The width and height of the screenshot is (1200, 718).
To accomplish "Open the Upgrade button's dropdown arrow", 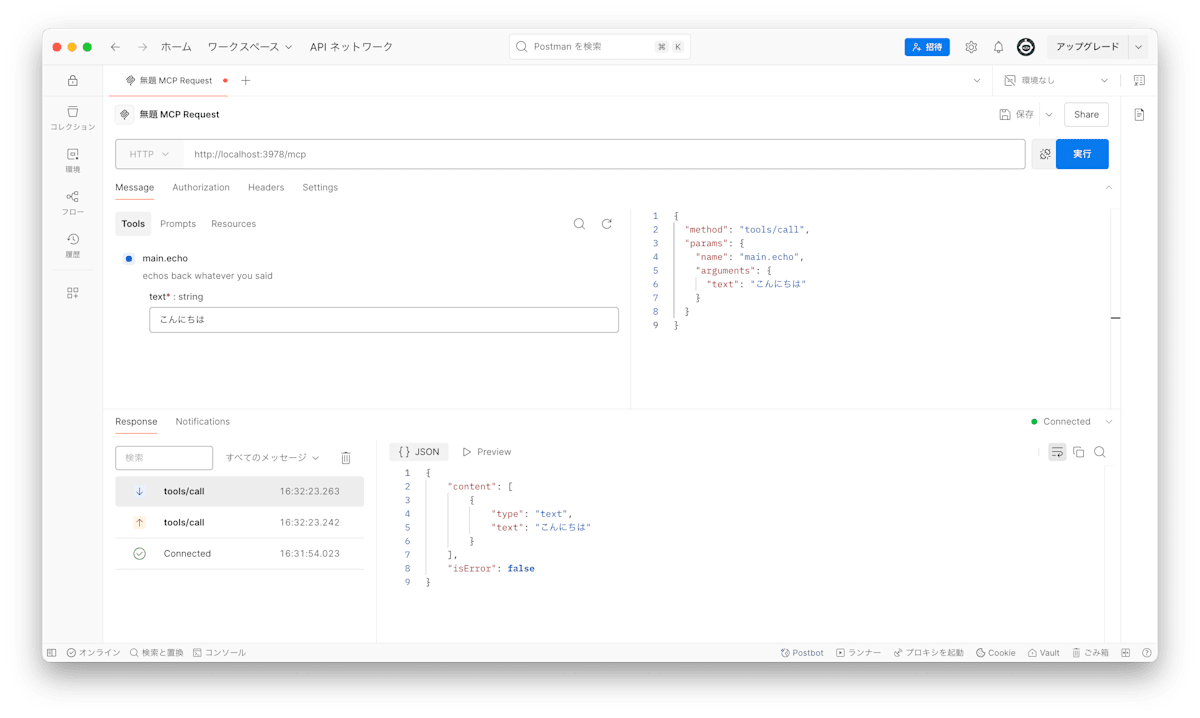I will 1138,47.
